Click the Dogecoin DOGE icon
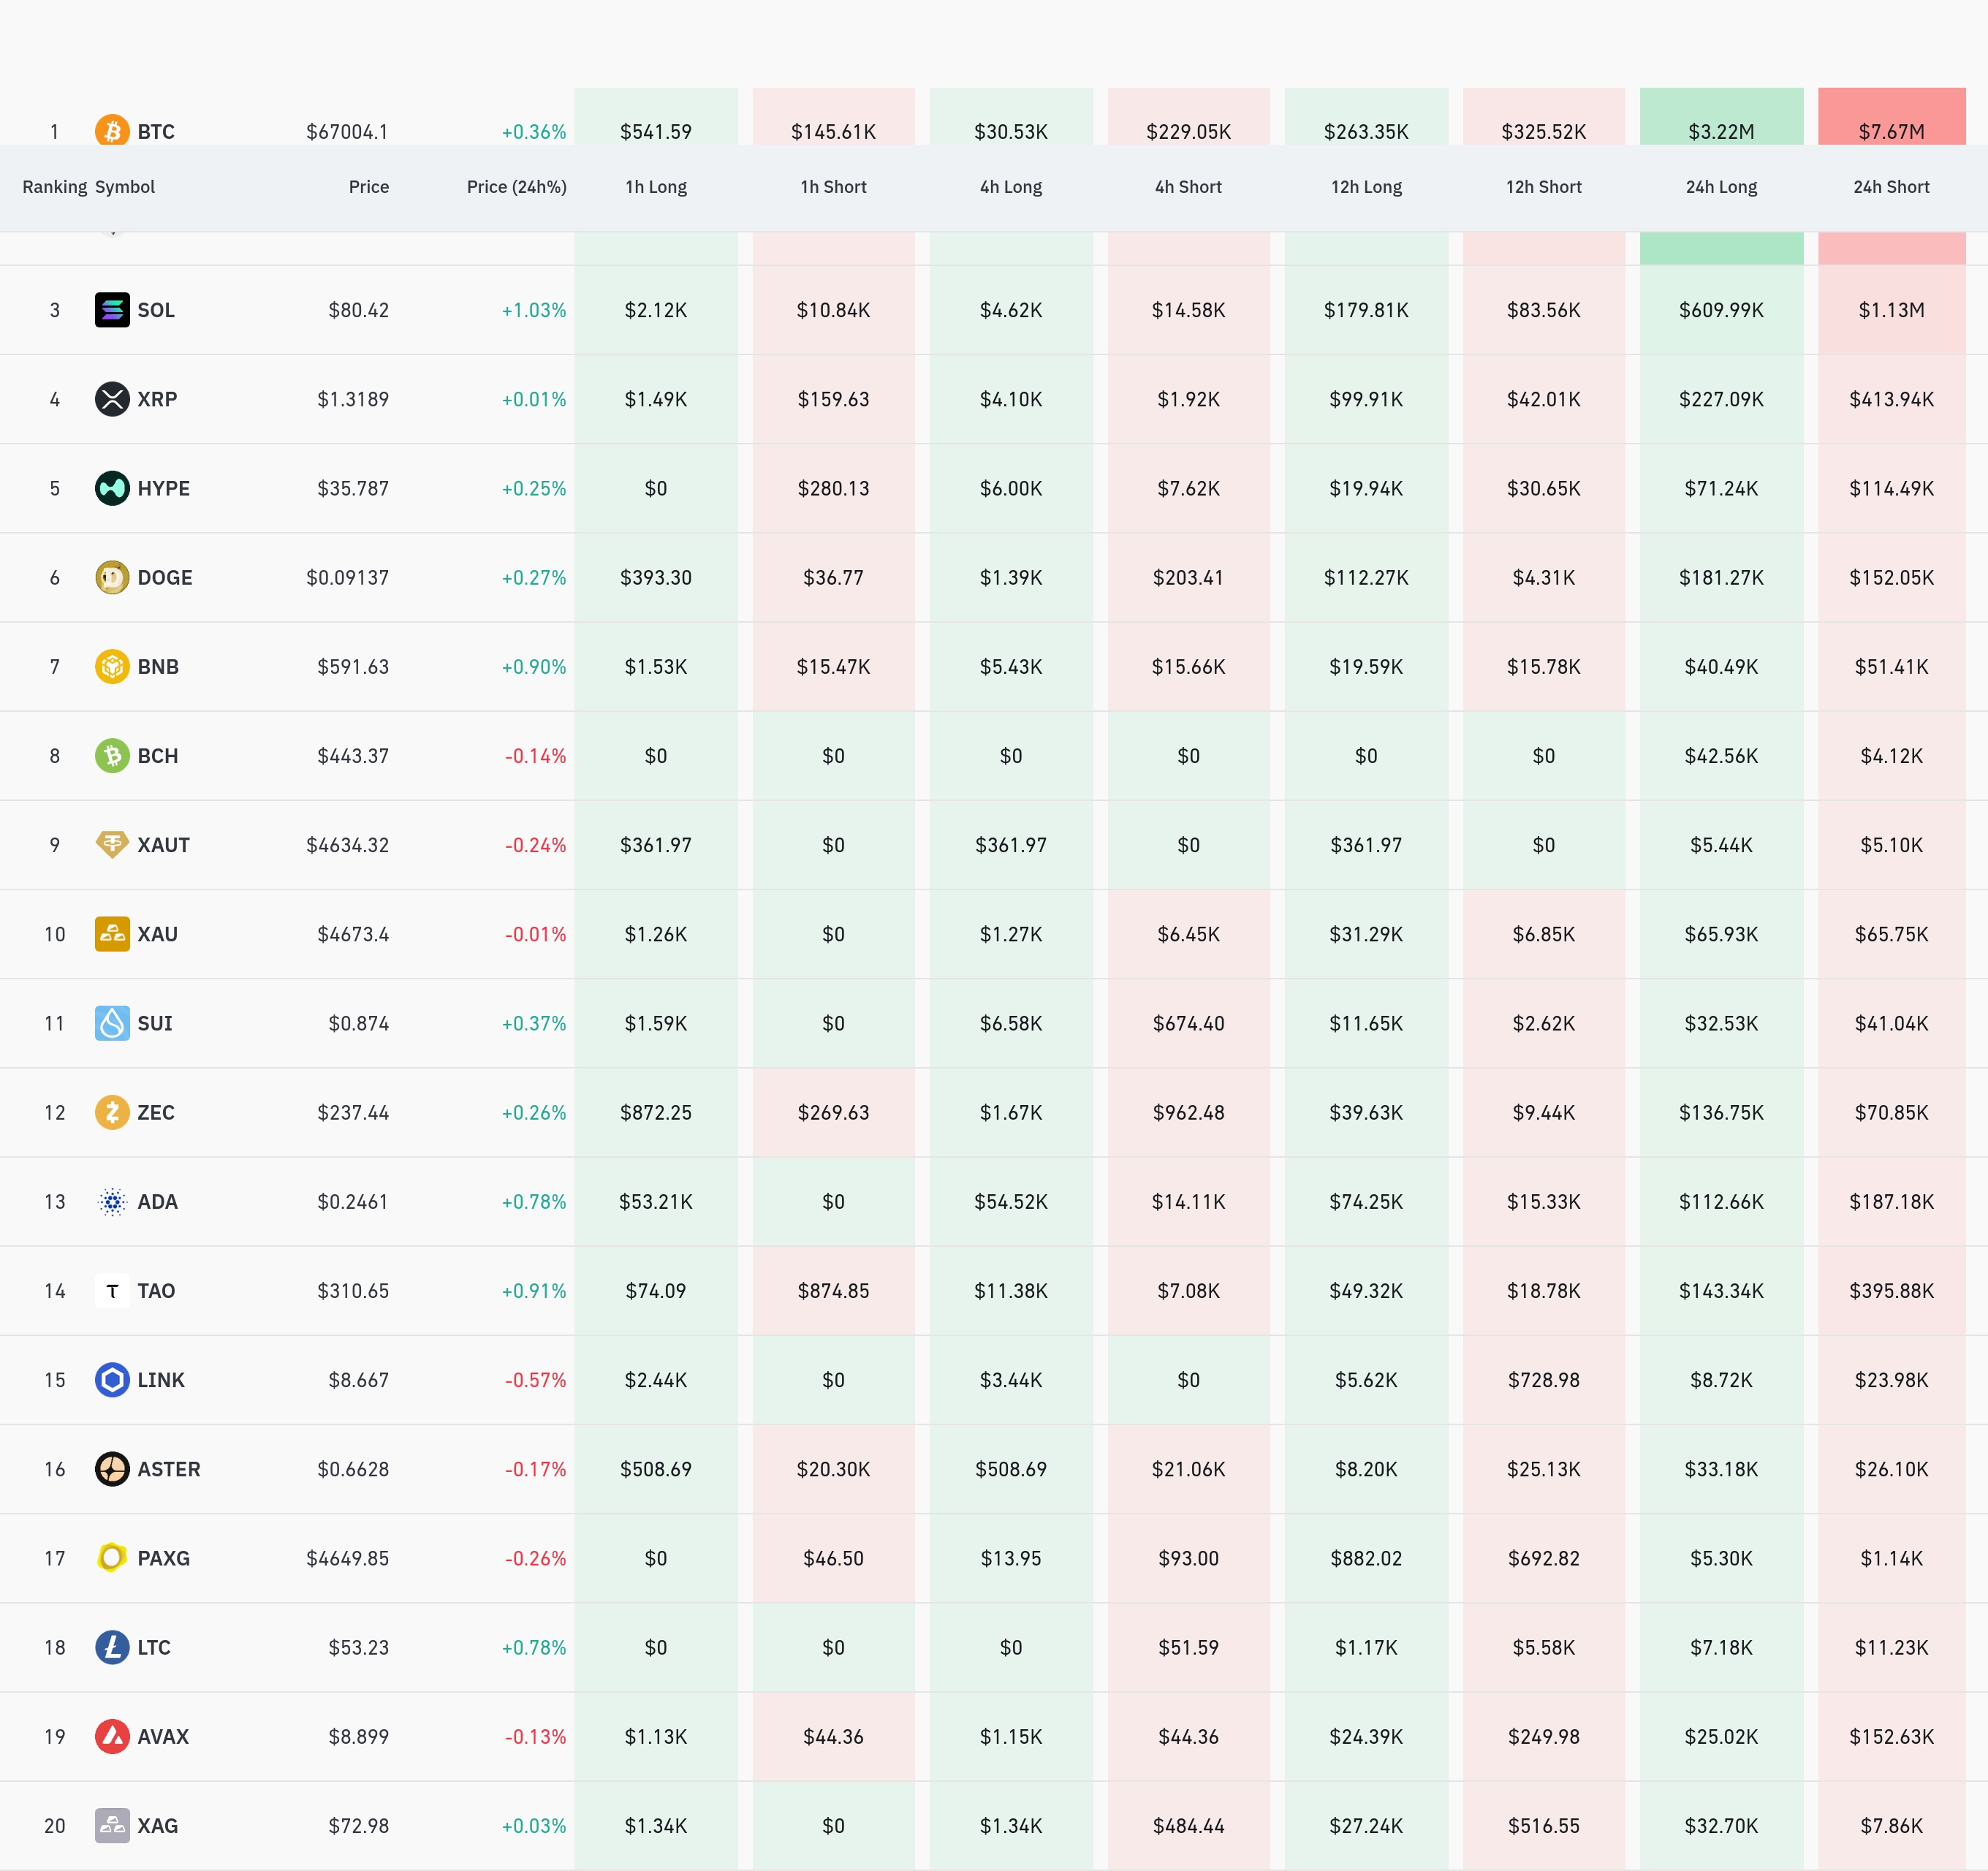 [112, 577]
